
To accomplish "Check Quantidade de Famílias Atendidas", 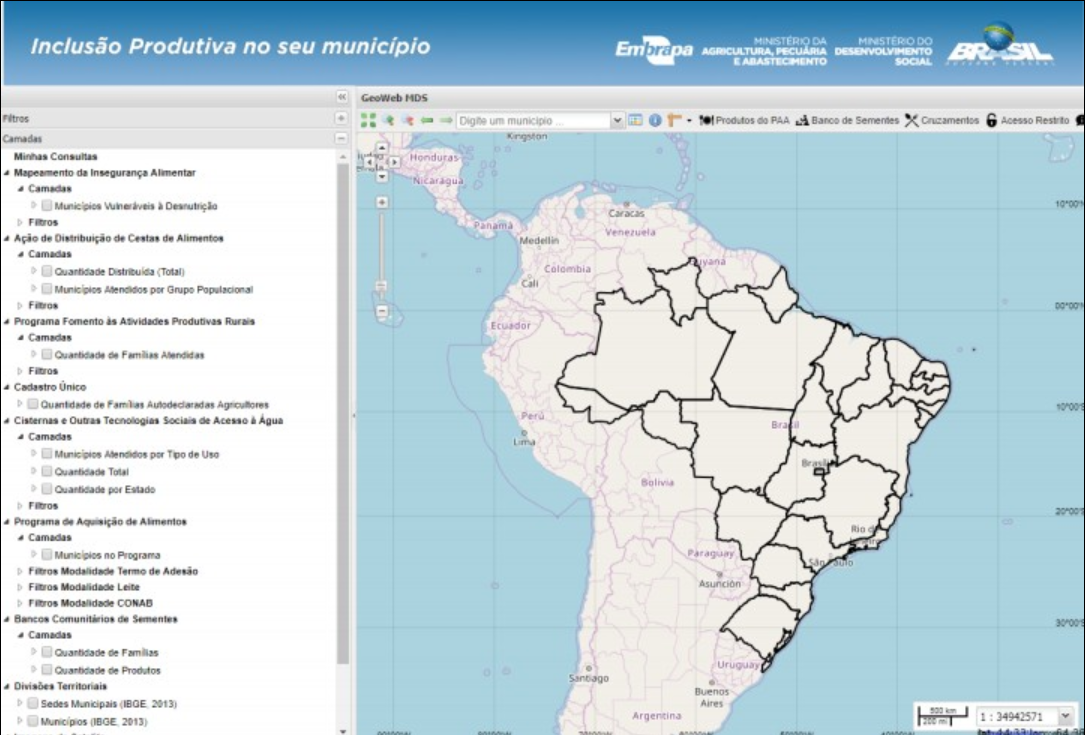I will click(47, 354).
